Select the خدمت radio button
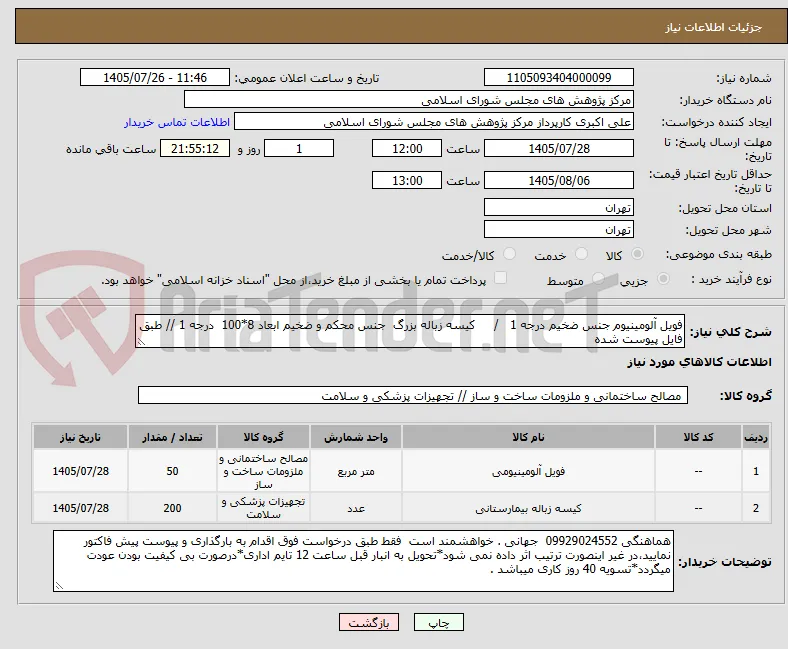This screenshot has width=788, height=649. point(581,254)
